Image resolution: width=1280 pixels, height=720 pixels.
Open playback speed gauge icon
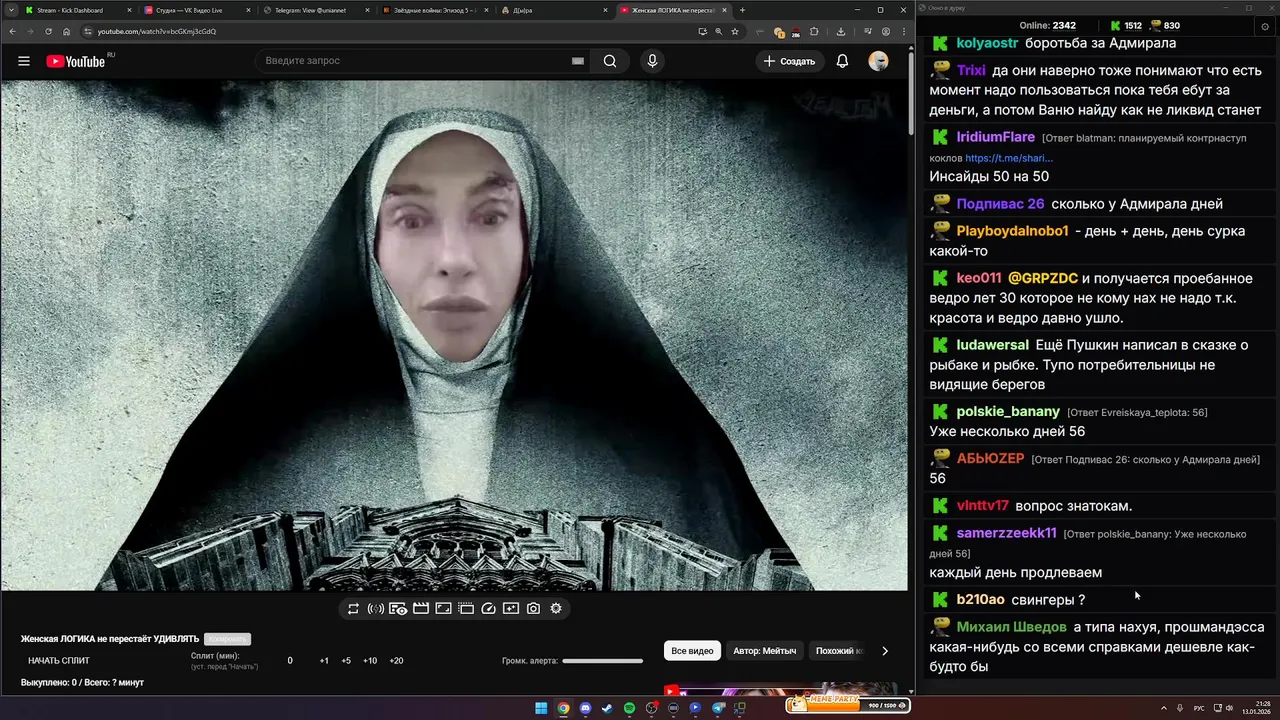coord(489,608)
